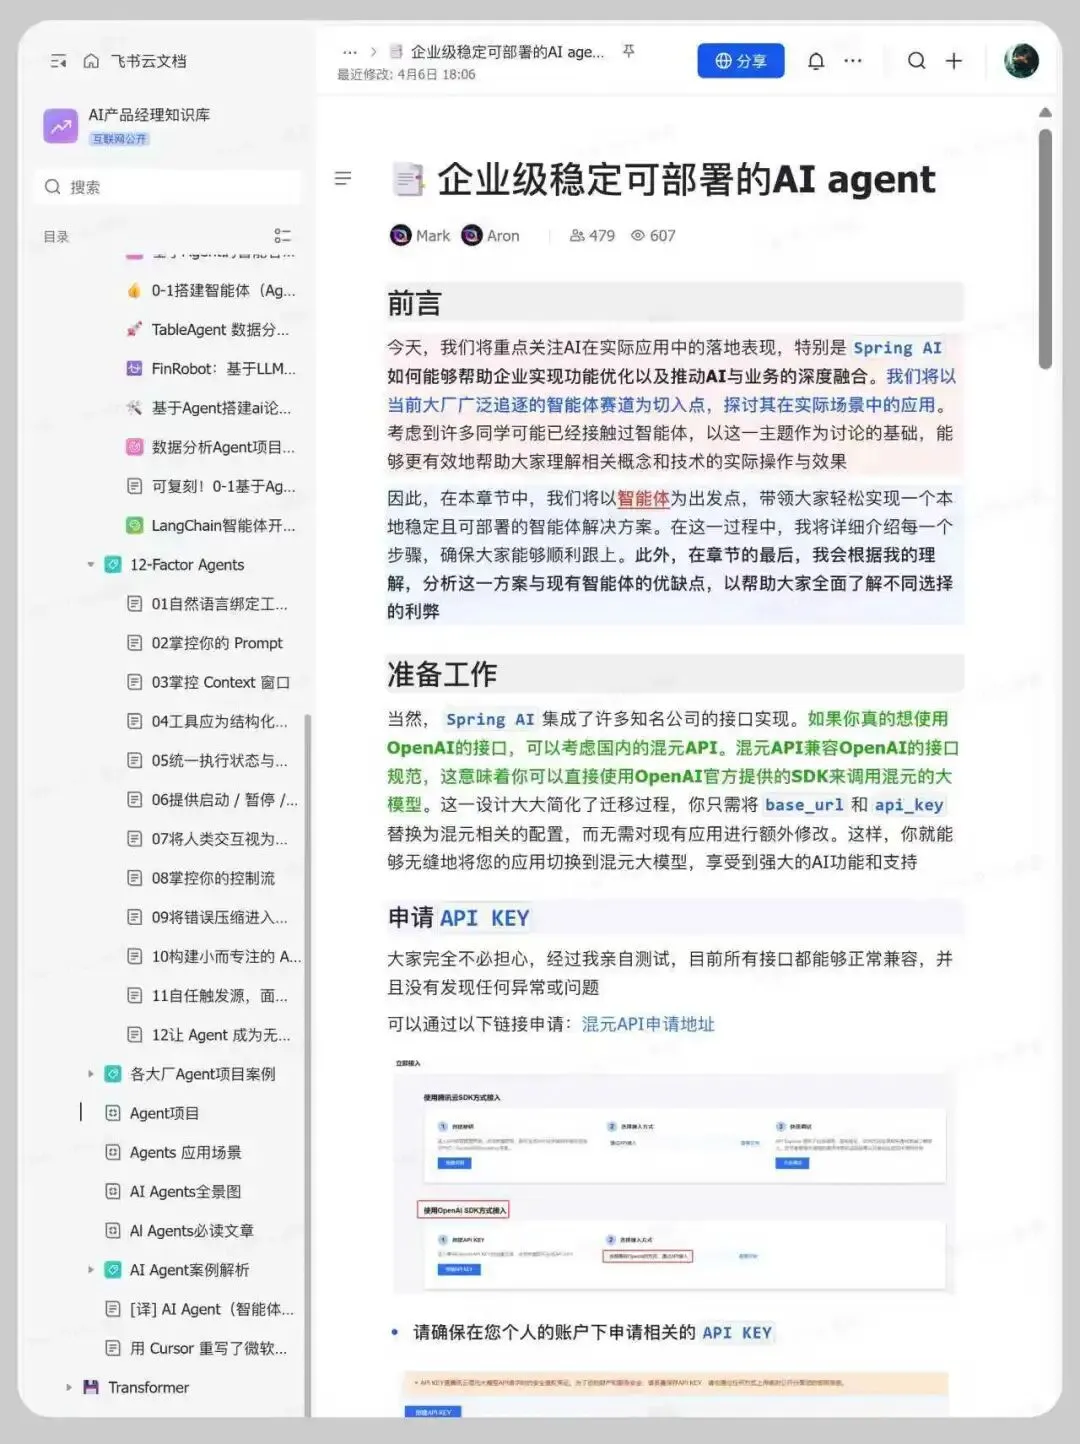Create new document with plus icon

[954, 61]
